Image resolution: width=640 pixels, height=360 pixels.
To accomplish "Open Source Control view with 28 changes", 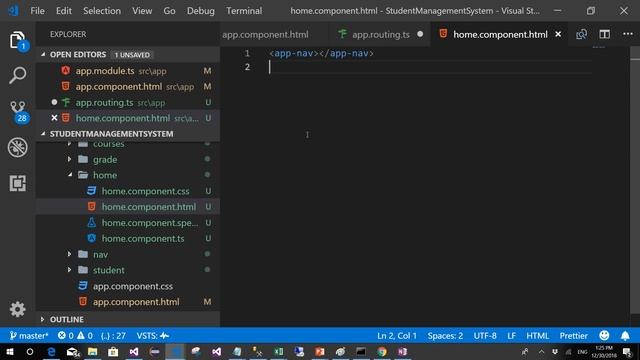I will click(18, 111).
